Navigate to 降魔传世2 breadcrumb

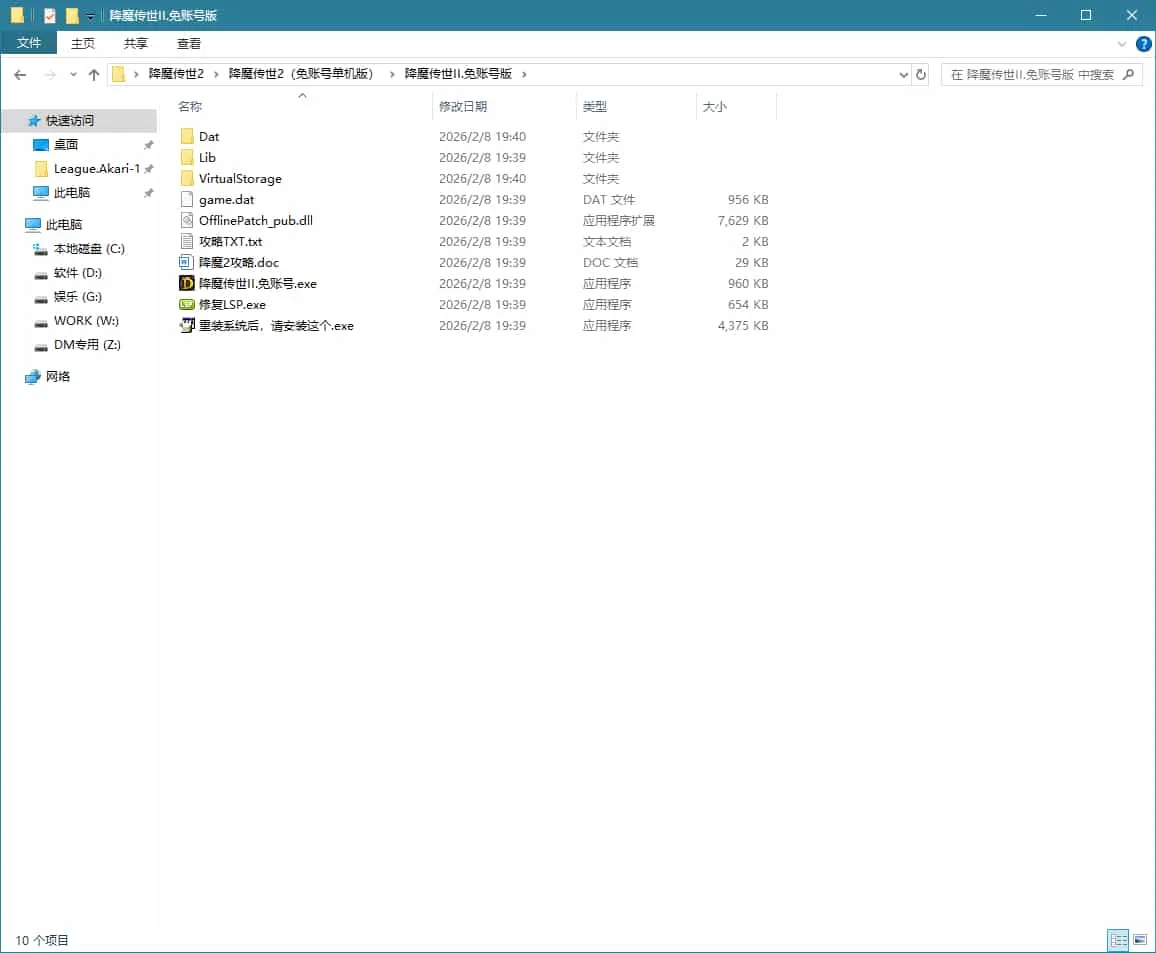point(176,74)
